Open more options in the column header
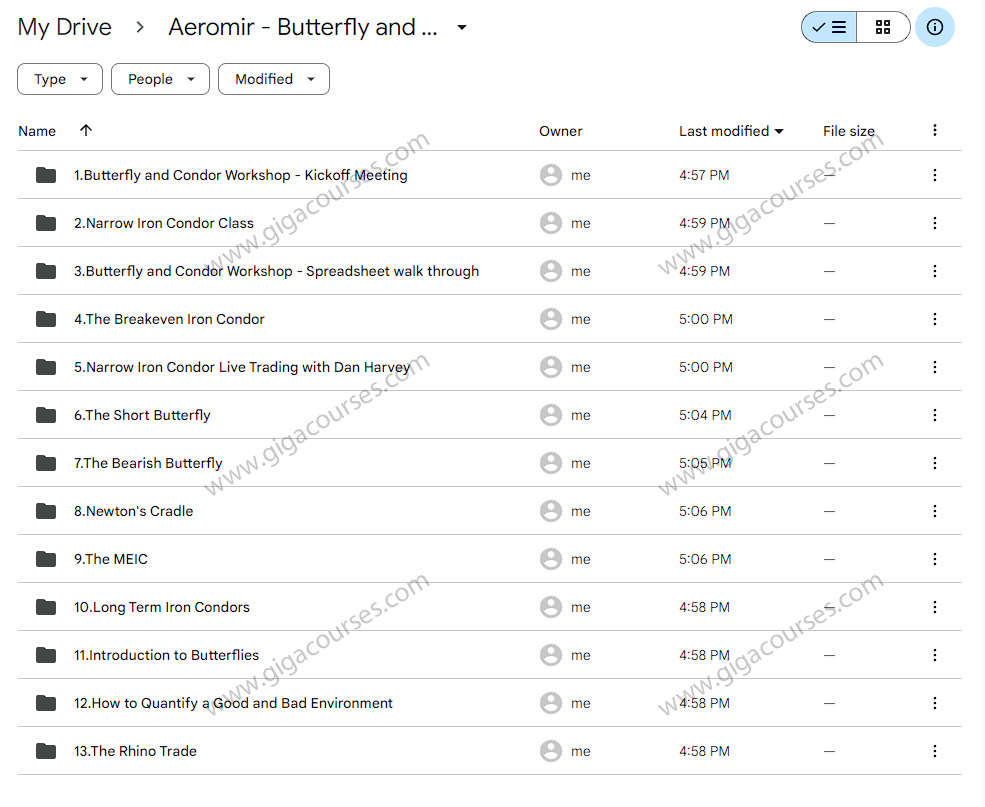The width and height of the screenshot is (985, 807). (x=934, y=130)
